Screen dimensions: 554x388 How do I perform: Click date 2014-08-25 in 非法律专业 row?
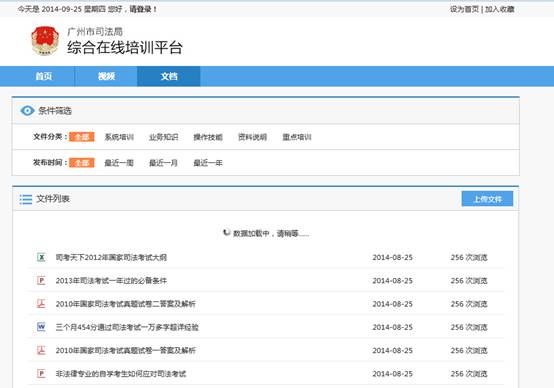coord(393,374)
